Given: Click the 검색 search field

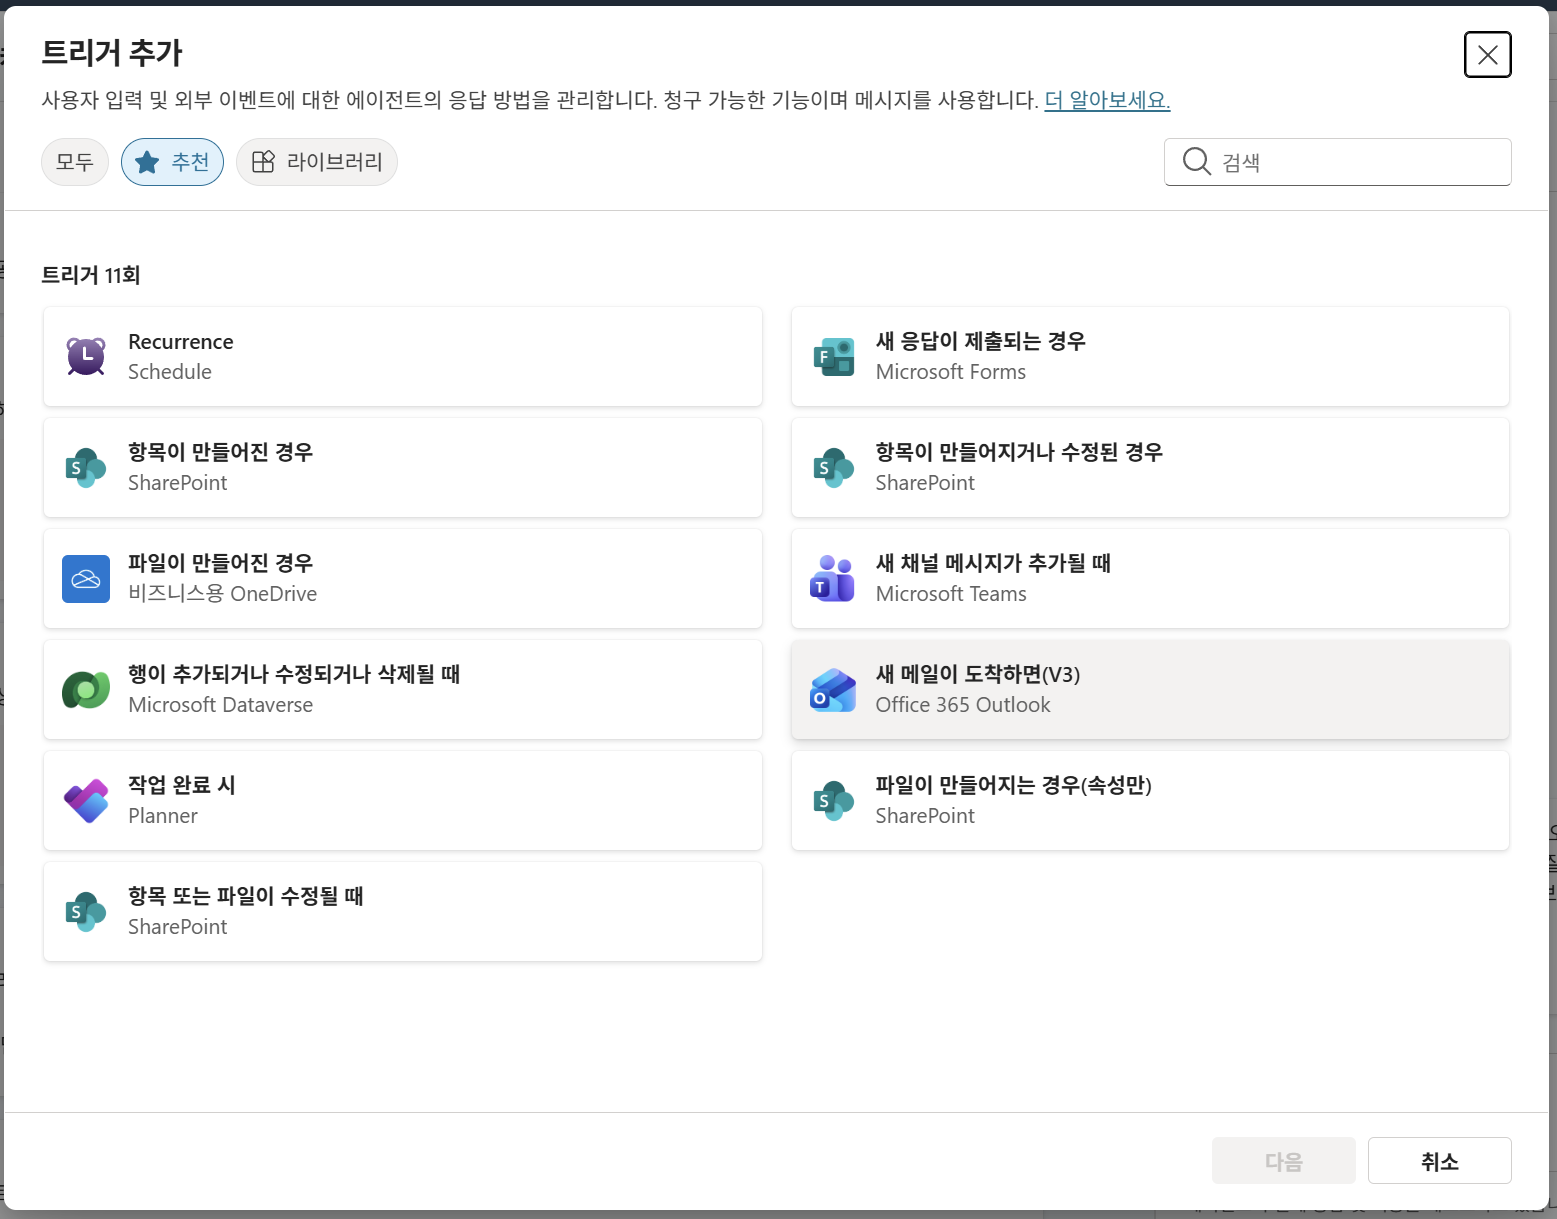Looking at the screenshot, I should click(1337, 162).
